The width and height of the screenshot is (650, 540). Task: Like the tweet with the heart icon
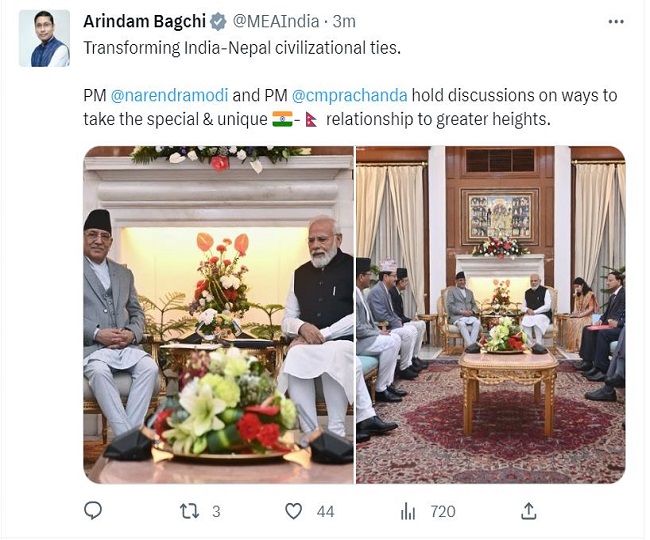point(293,511)
